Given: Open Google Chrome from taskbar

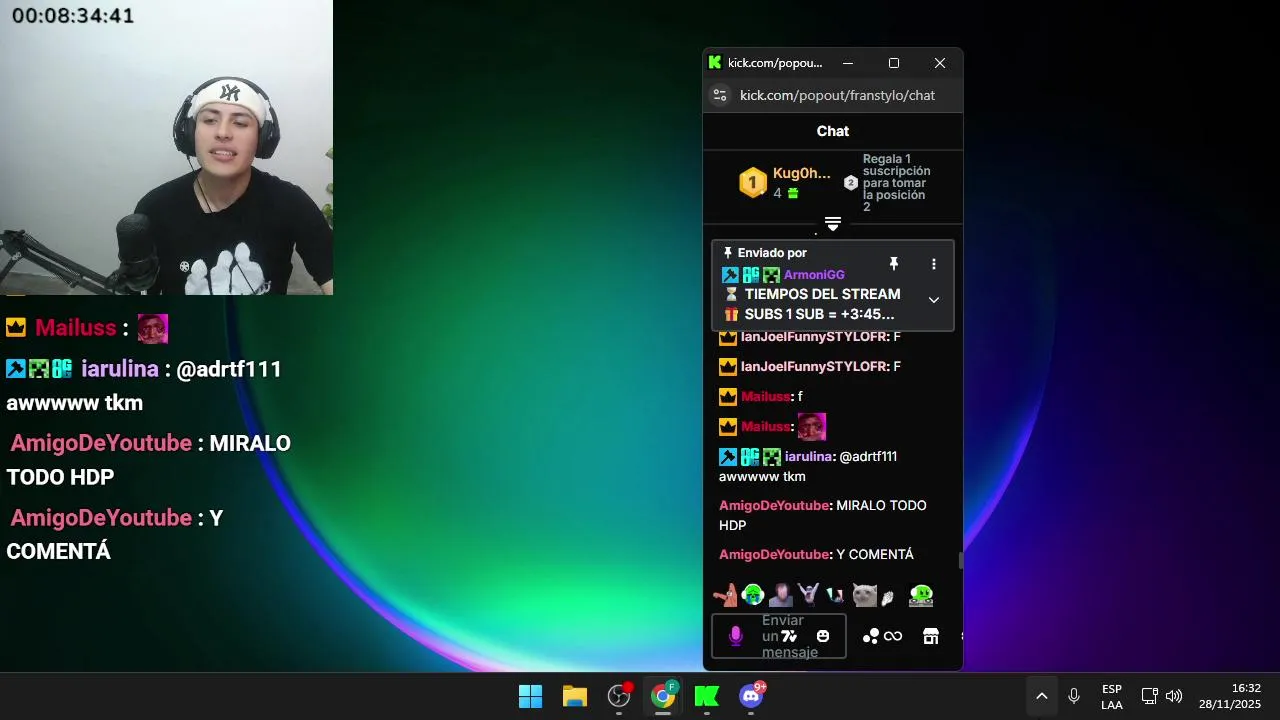Looking at the screenshot, I should click(663, 696).
